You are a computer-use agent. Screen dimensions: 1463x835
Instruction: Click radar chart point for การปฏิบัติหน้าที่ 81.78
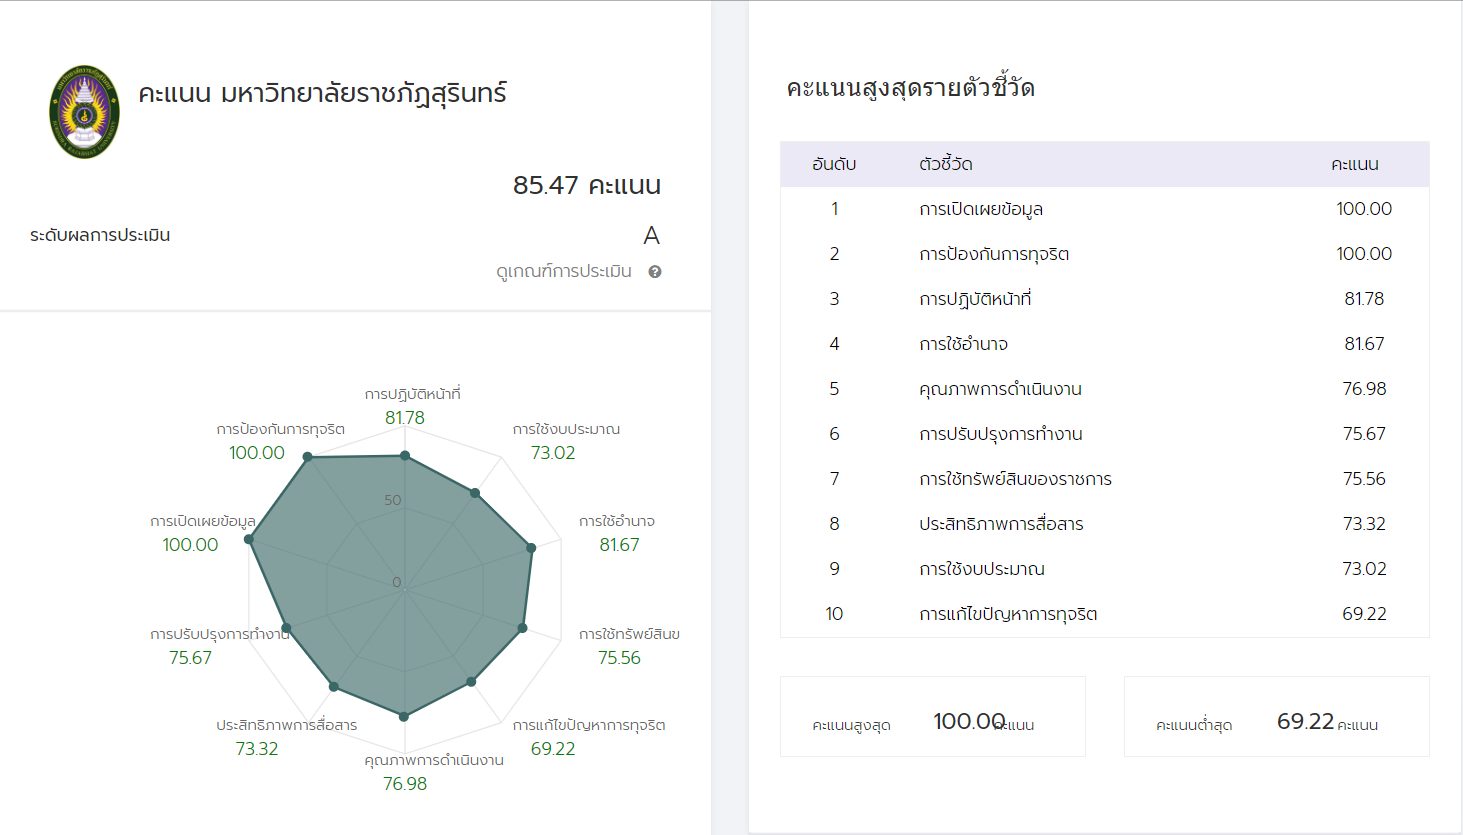click(x=405, y=456)
